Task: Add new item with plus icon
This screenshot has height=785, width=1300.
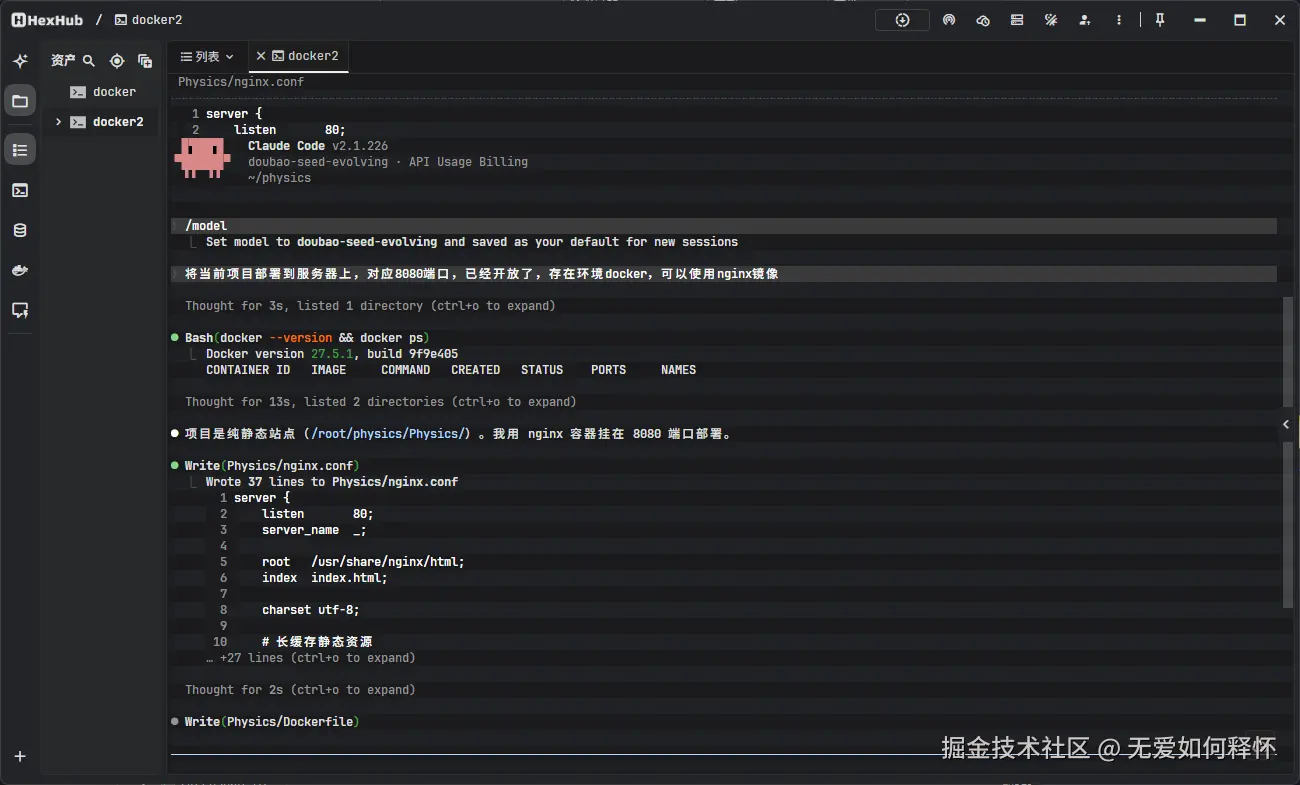Action: click(x=20, y=757)
